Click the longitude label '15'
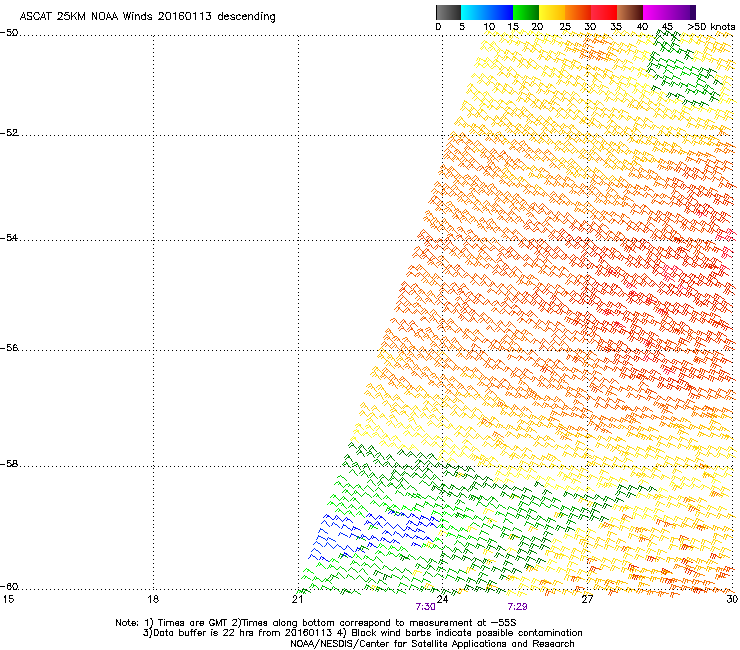This screenshot has width=740, height=650. point(8,599)
